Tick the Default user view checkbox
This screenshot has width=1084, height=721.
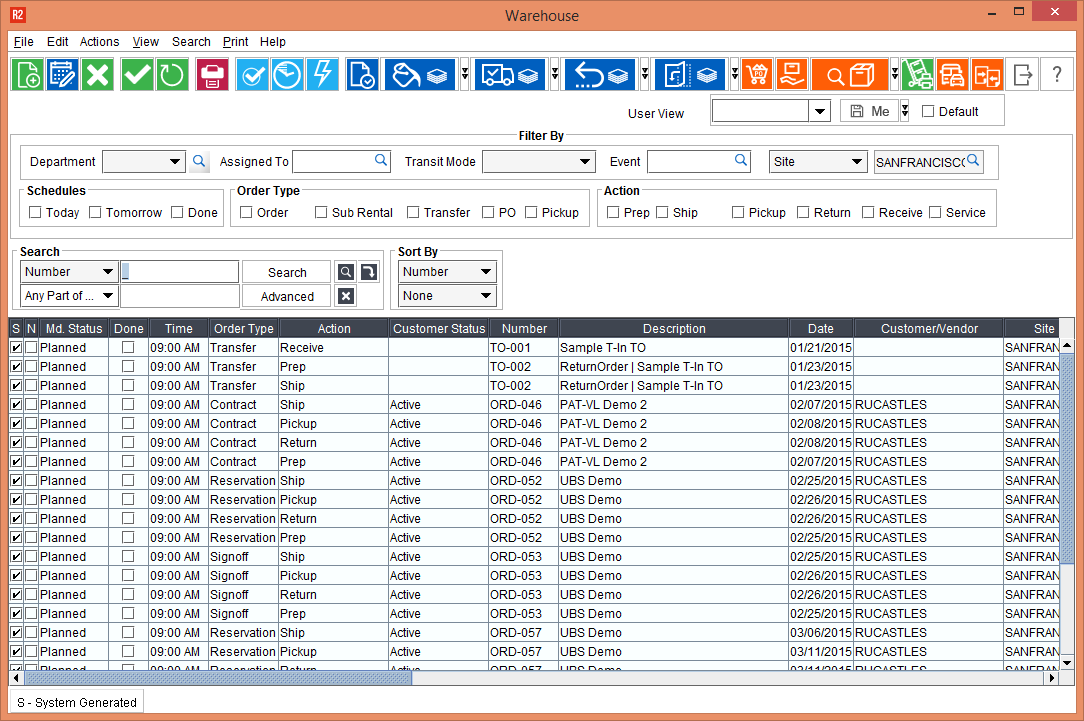tap(927, 111)
